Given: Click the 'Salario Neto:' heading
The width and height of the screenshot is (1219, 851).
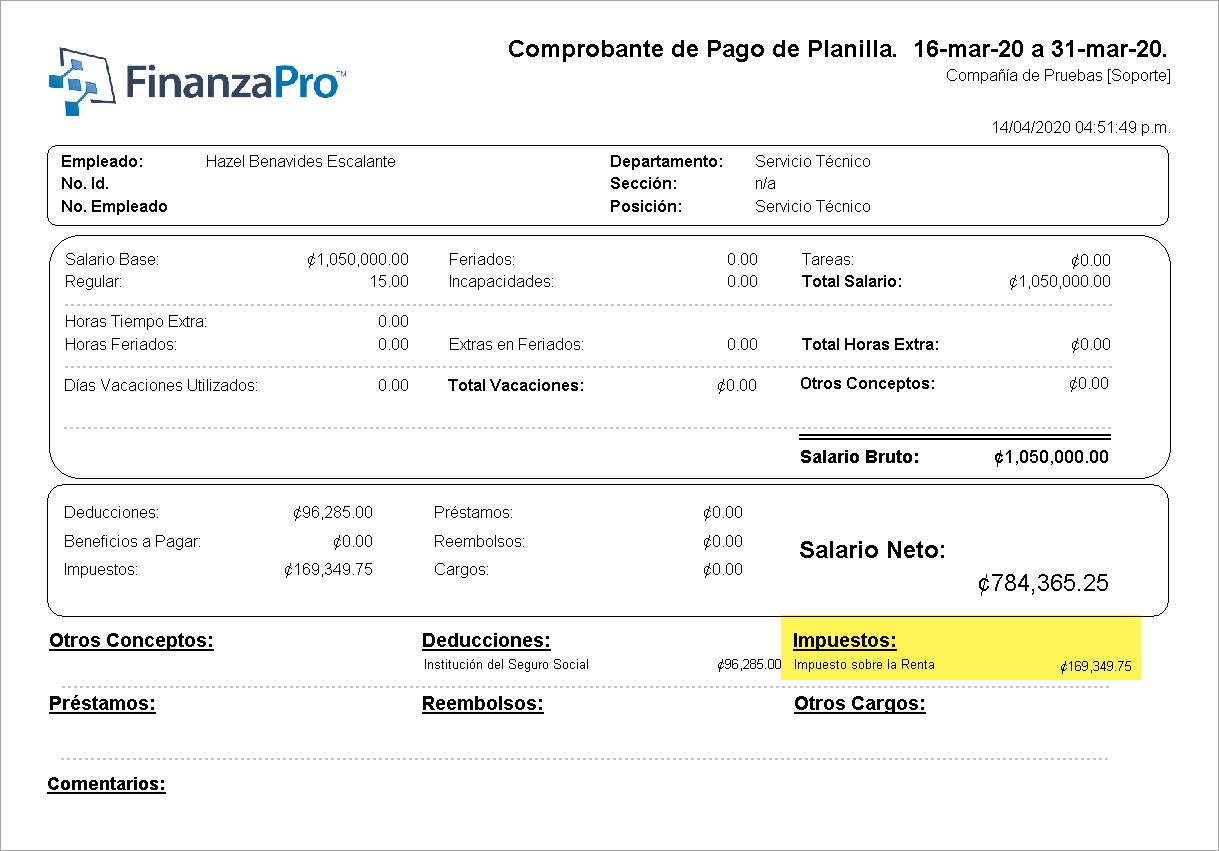Looking at the screenshot, I should [x=873, y=550].
